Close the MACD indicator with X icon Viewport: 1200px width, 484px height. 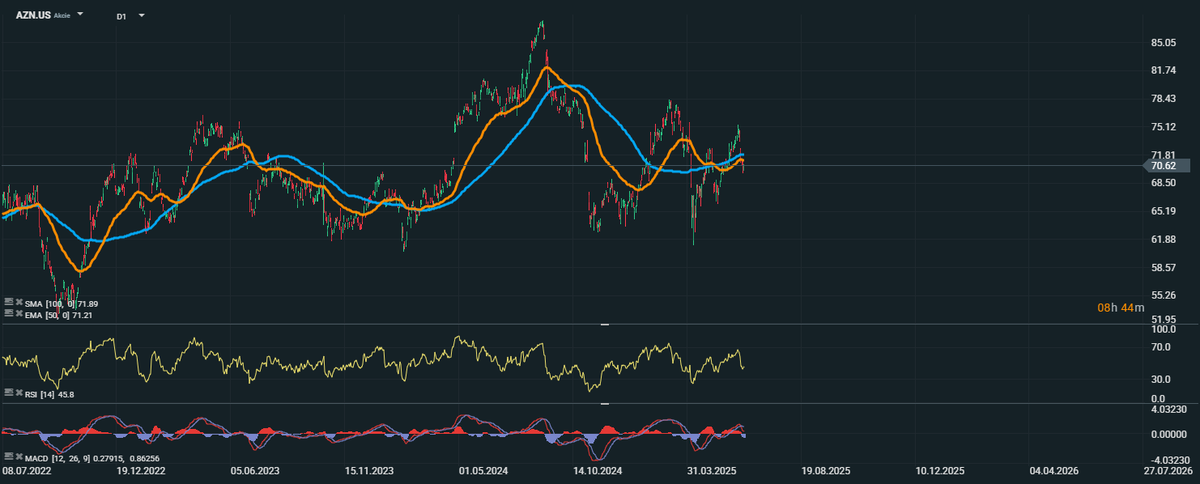tap(18, 457)
